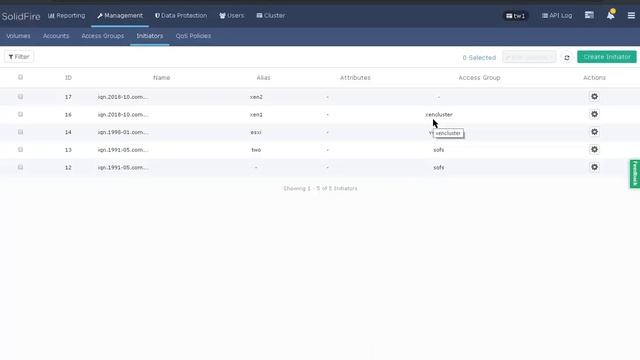Check the row for initiator ID 16
The image size is (640, 360).
(x=20, y=114)
